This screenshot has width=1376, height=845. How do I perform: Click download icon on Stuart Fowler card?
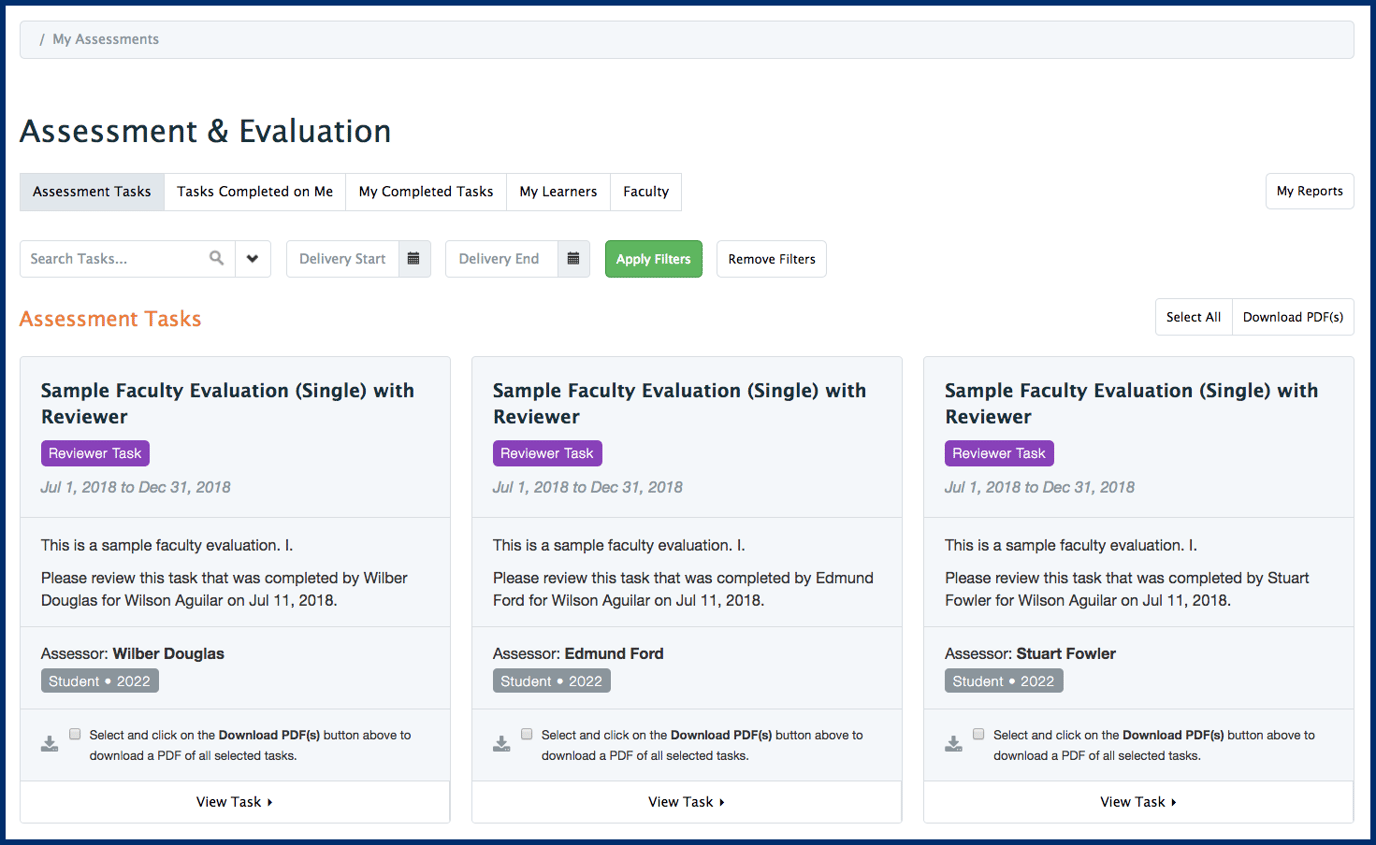(x=954, y=744)
